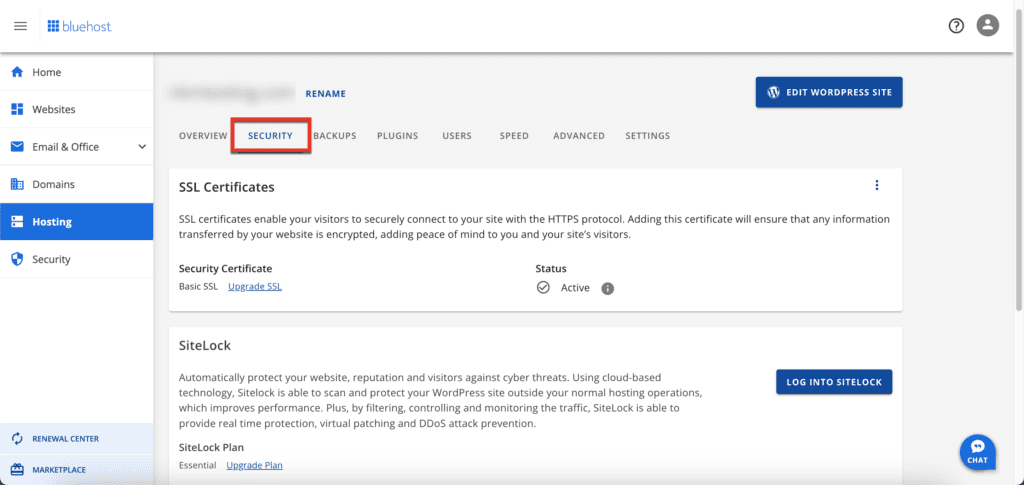Click the Log Into SiteLock button

(834, 382)
